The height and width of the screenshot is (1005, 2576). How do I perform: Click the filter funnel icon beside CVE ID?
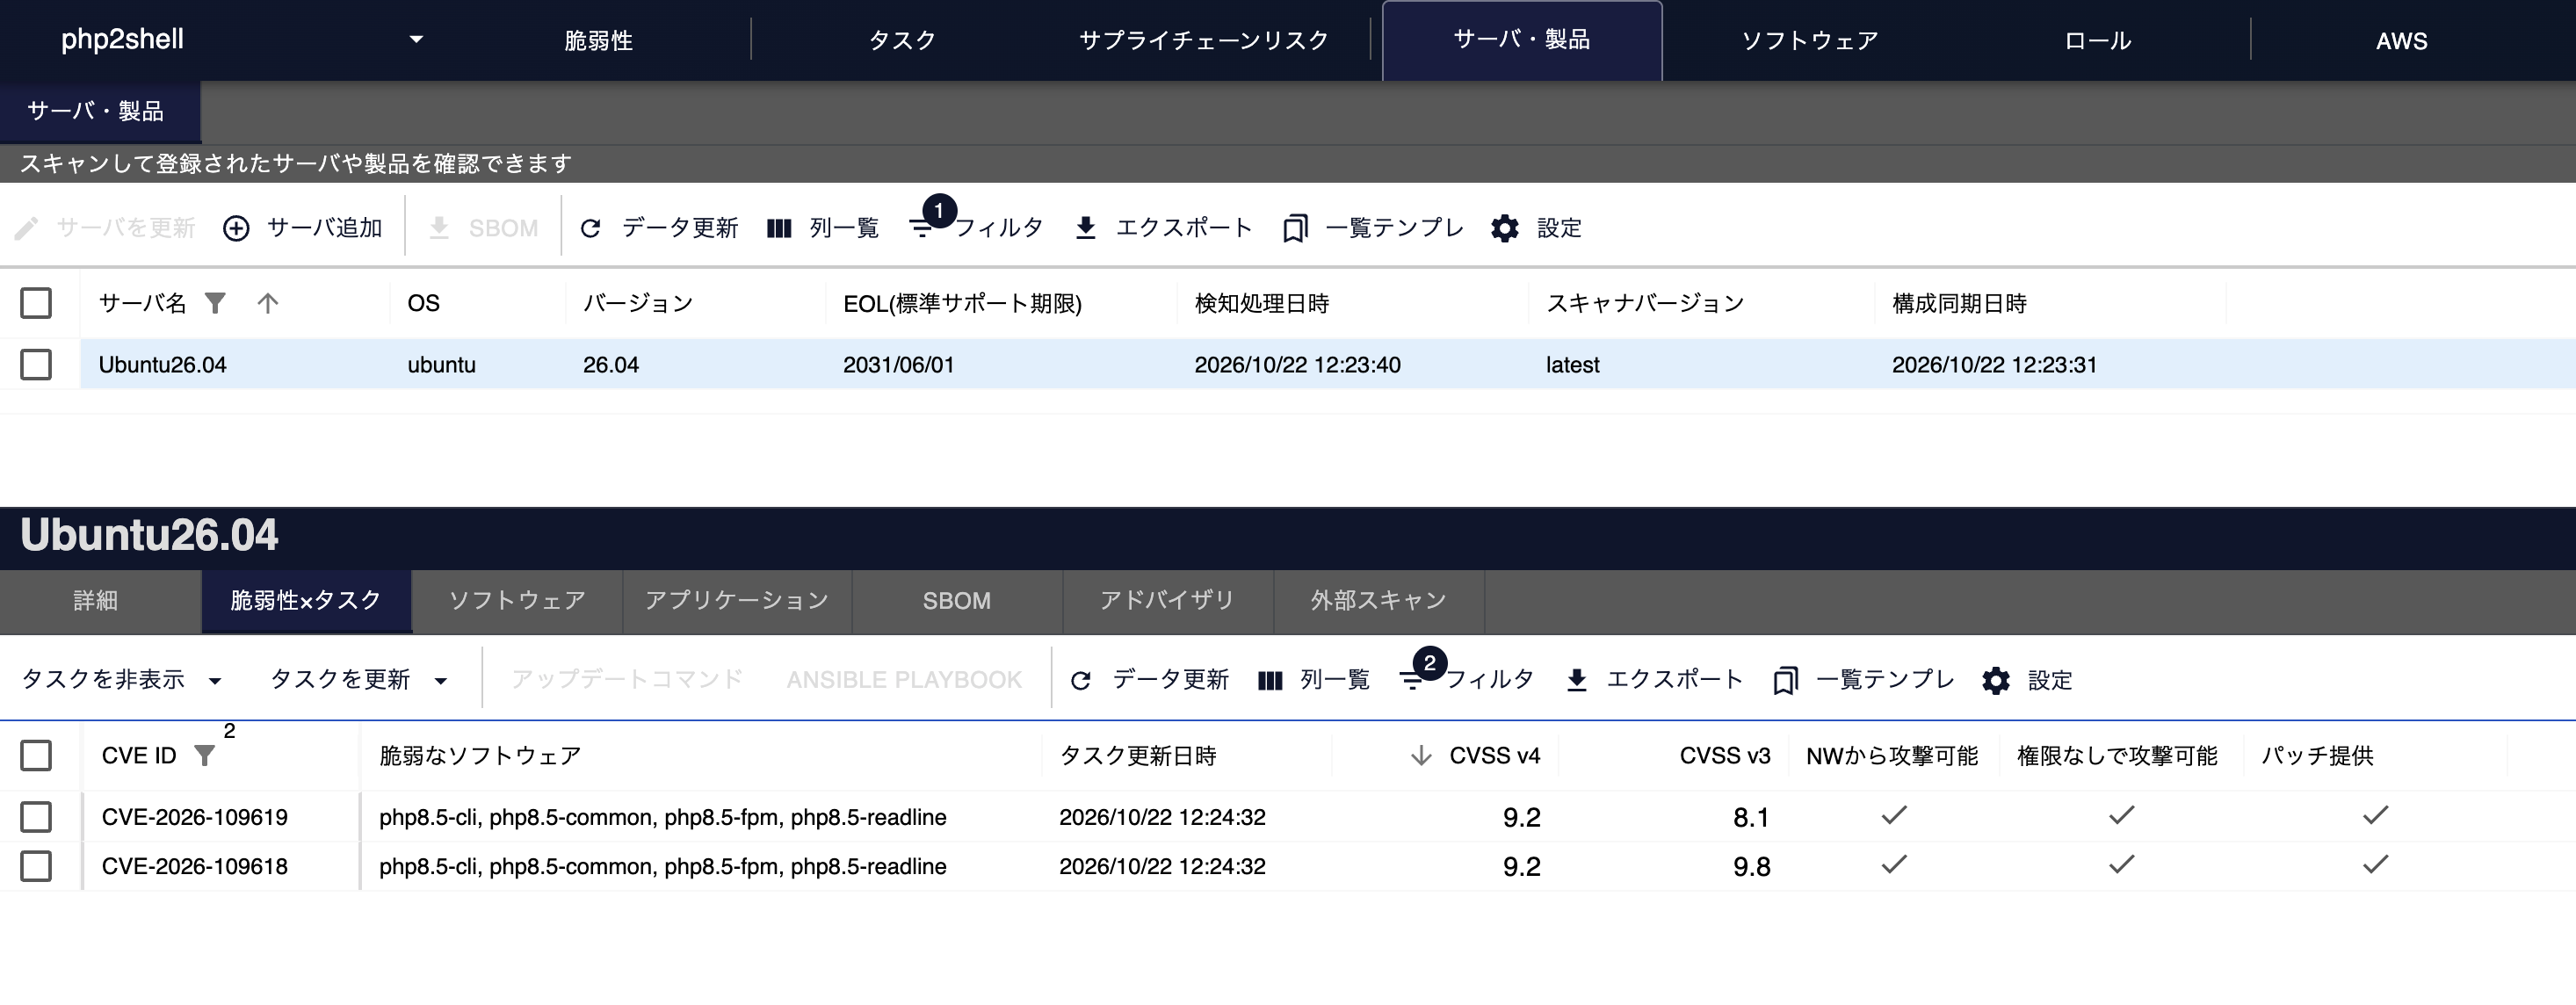[204, 755]
